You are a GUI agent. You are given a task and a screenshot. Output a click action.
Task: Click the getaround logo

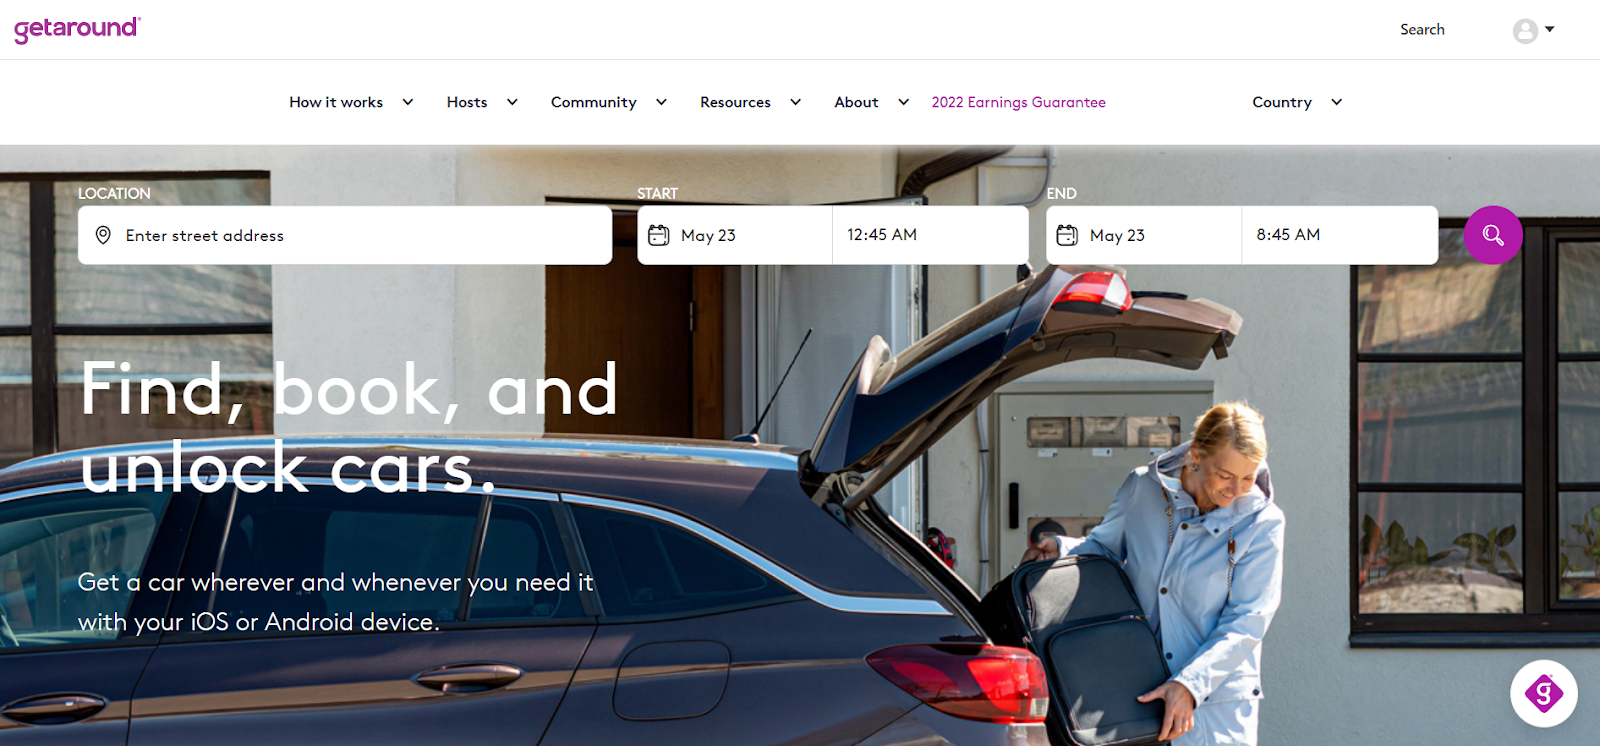pyautogui.click(x=77, y=29)
